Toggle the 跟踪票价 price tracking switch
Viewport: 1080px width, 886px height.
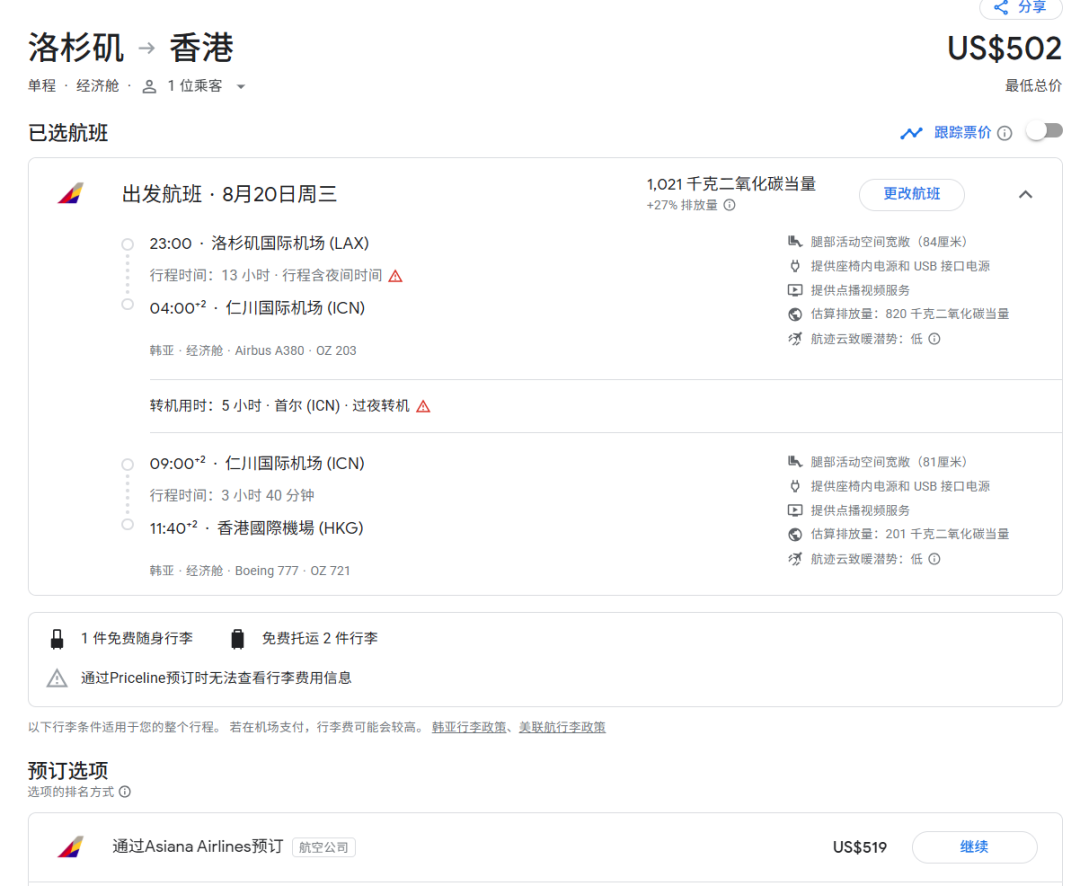click(1044, 132)
